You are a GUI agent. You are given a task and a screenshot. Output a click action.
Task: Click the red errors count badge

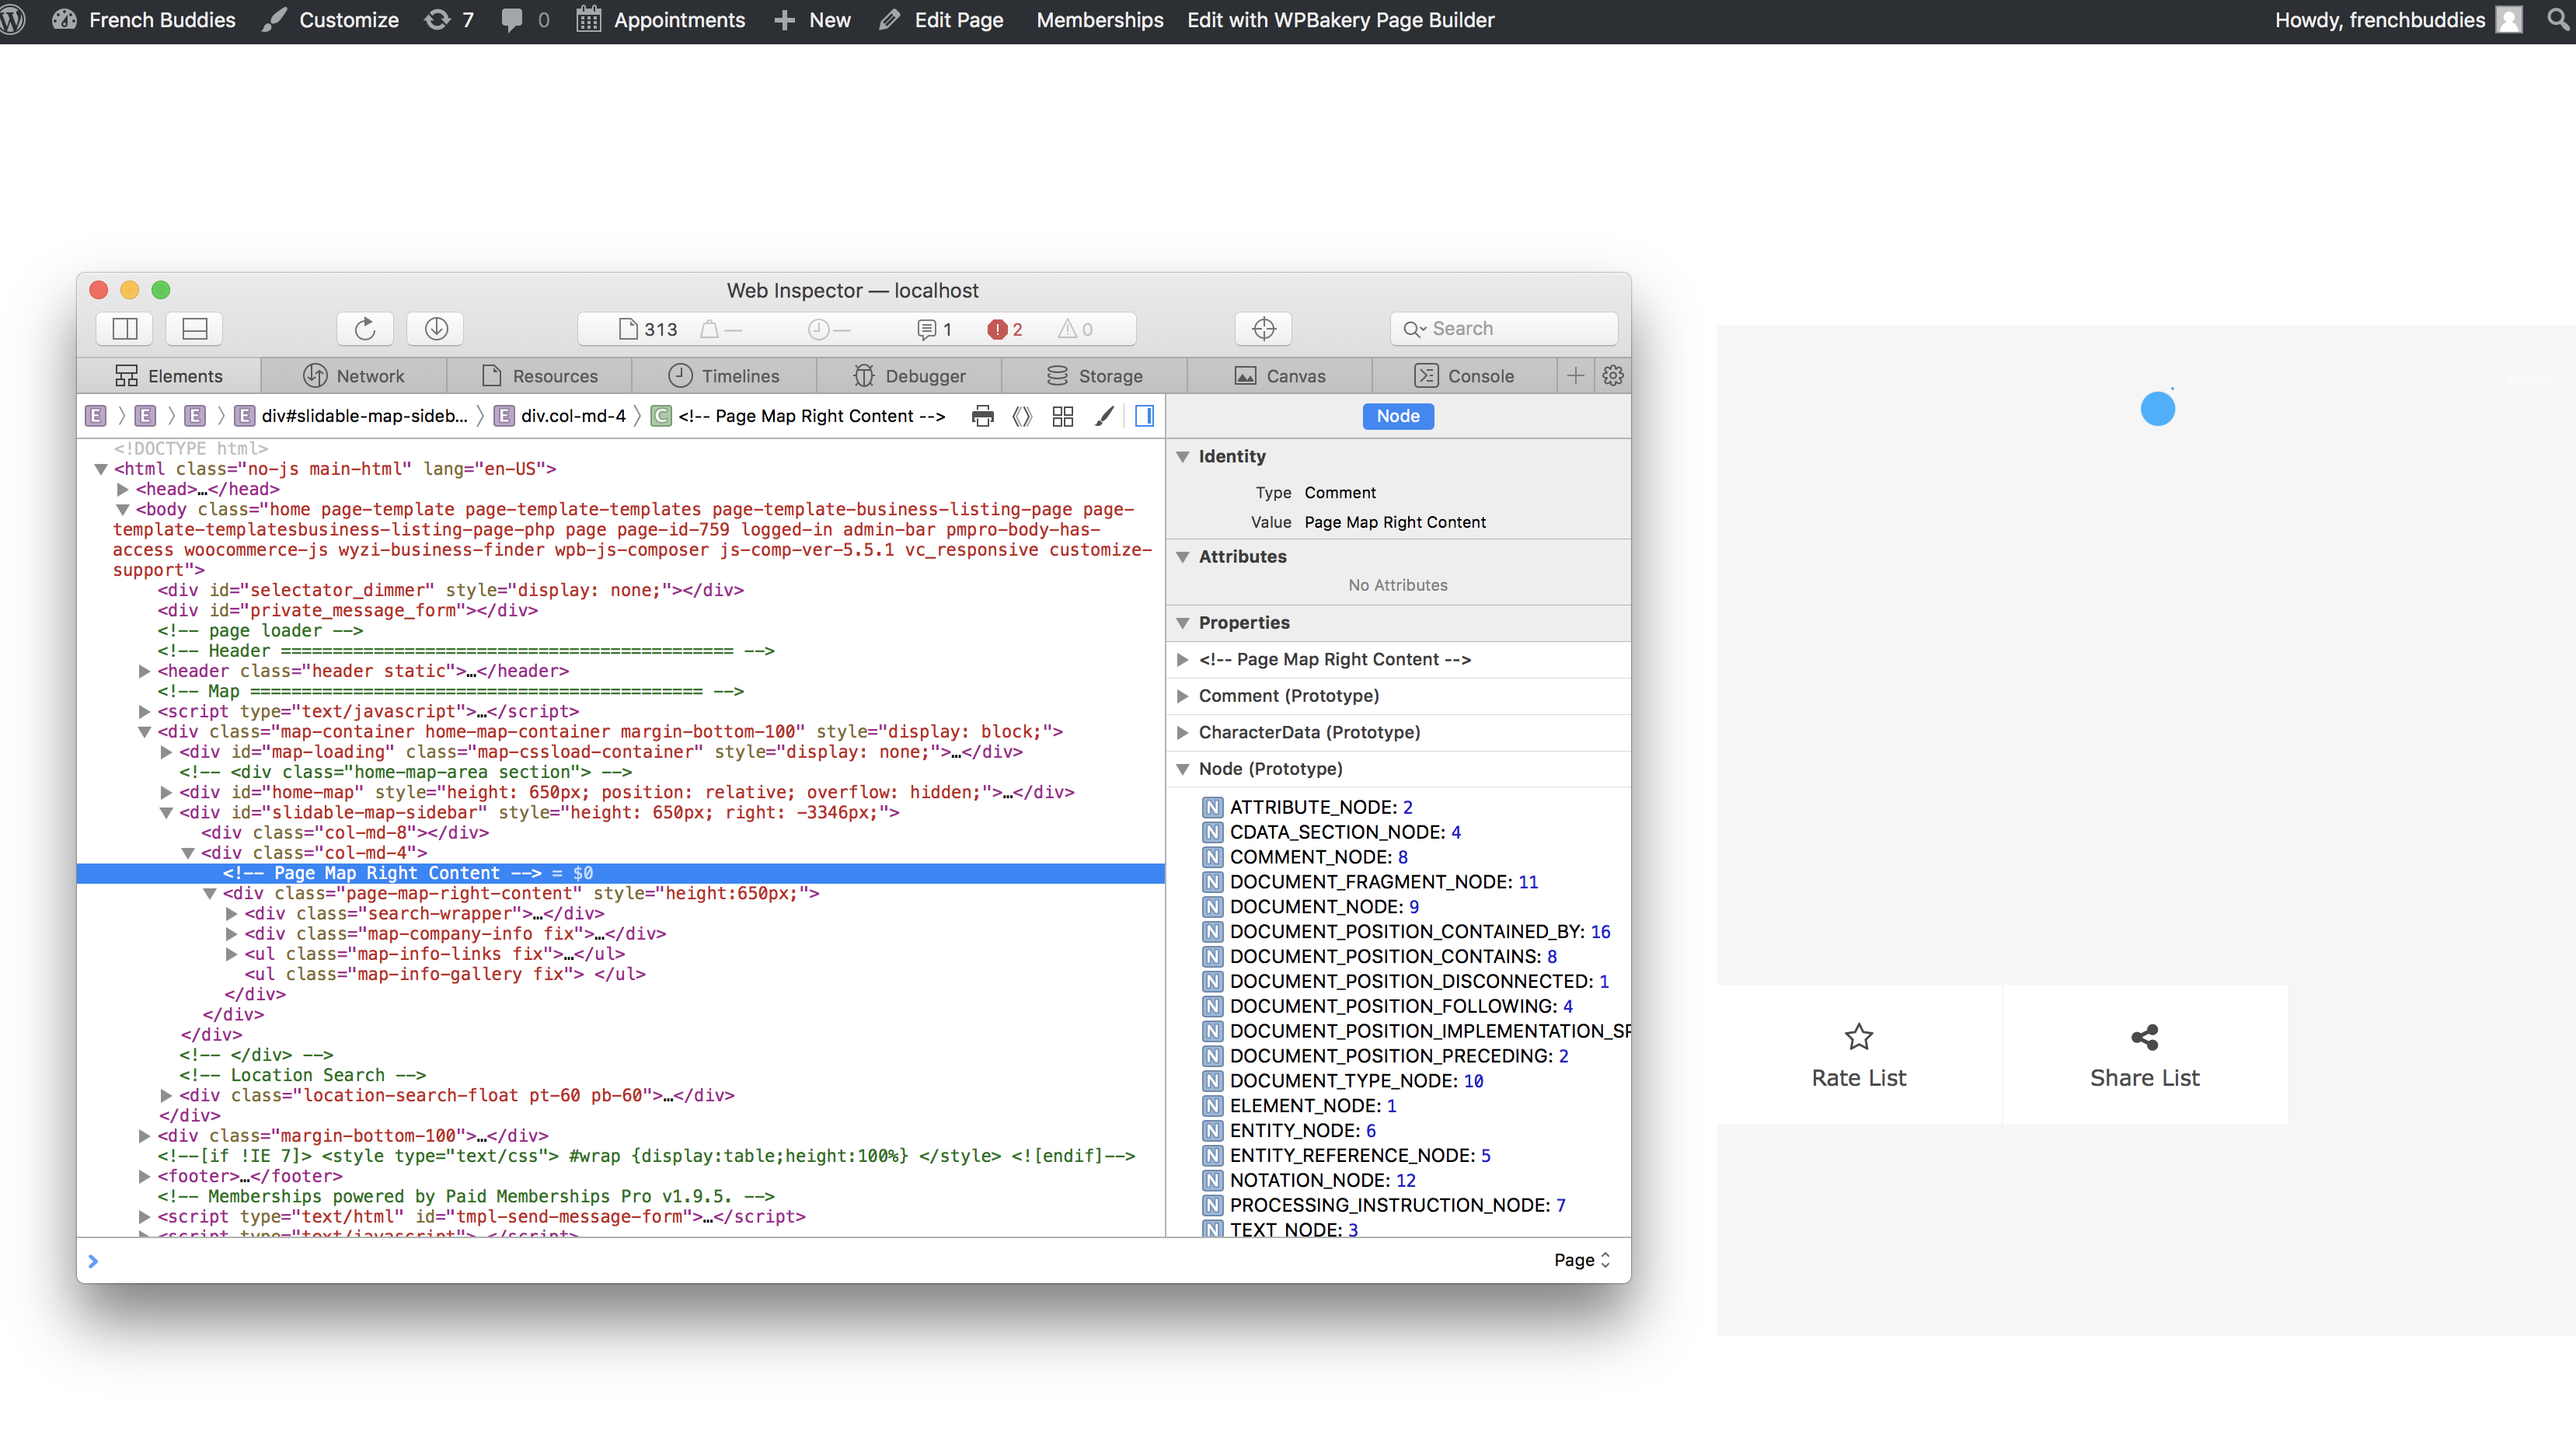(x=1005, y=328)
